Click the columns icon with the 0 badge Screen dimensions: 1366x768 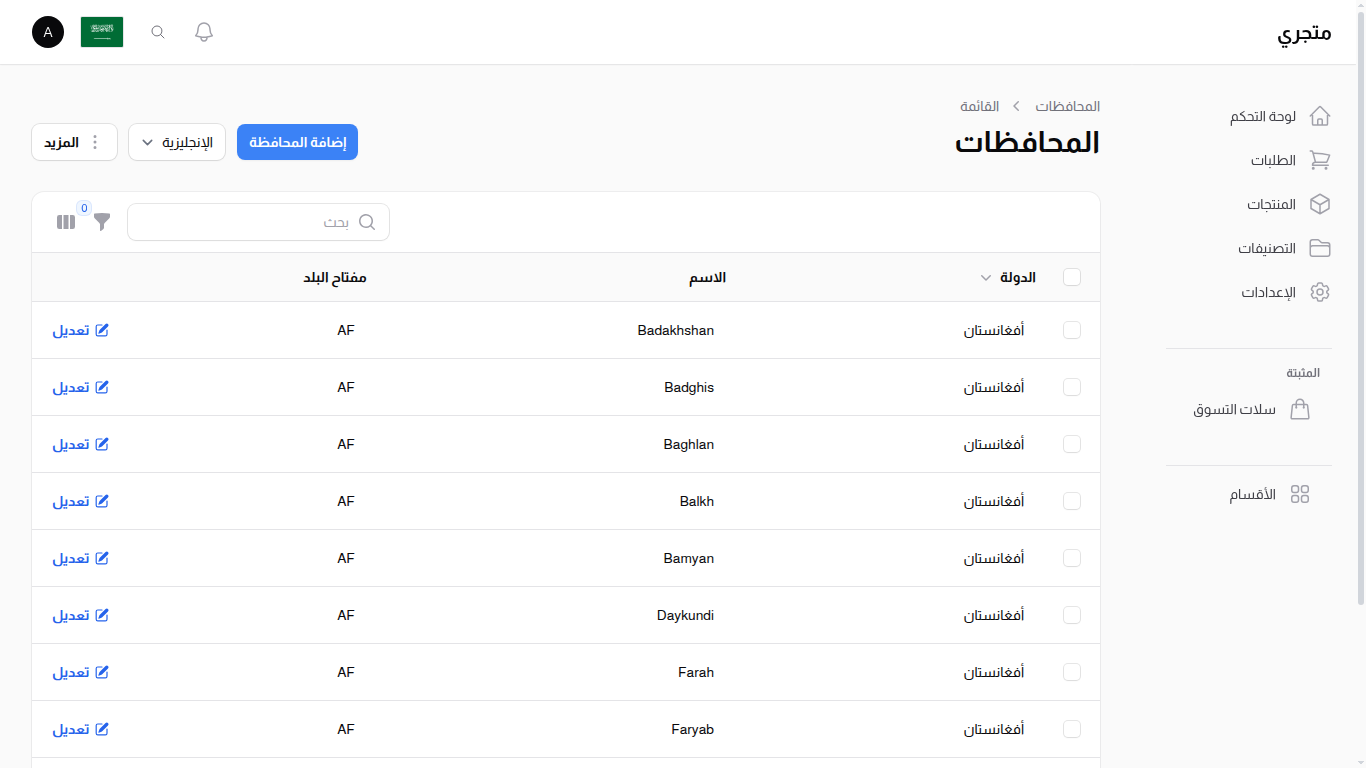pyautogui.click(x=66, y=222)
